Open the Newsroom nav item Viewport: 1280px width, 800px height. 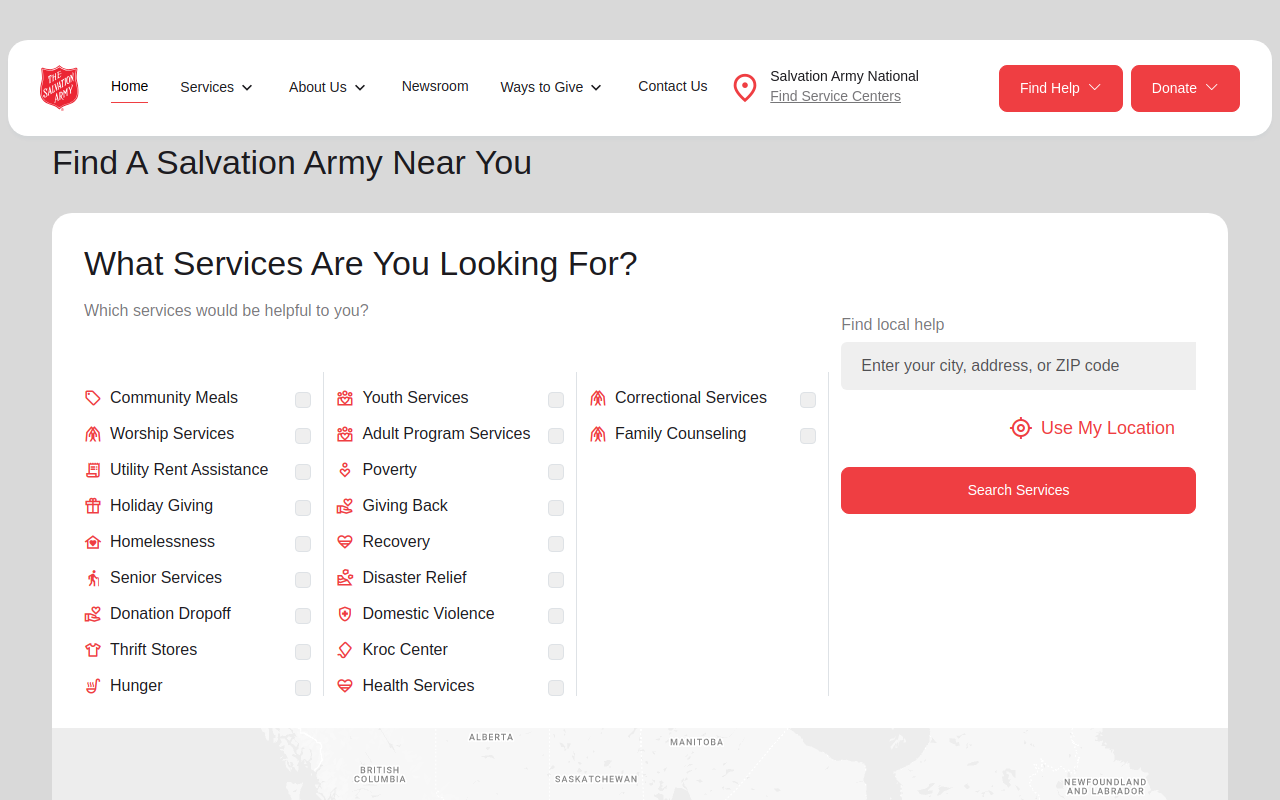[x=435, y=87]
